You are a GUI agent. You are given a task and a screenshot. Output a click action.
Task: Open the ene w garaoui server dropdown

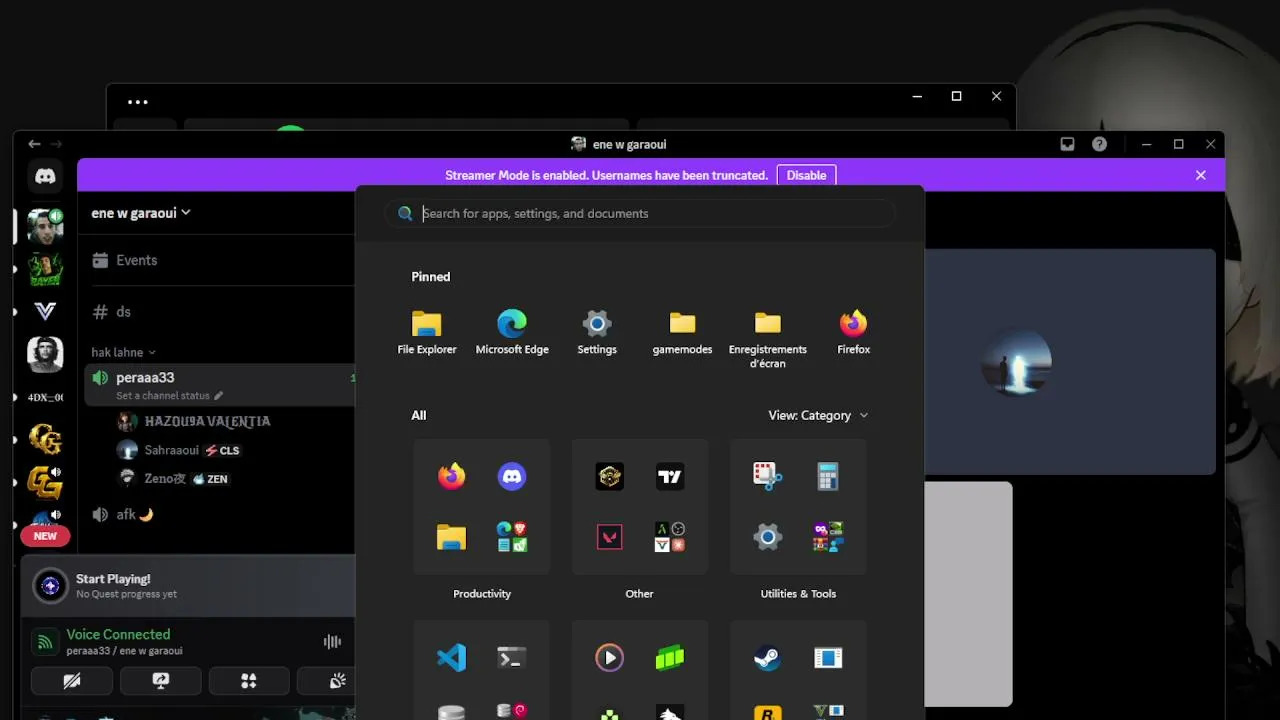click(x=141, y=213)
